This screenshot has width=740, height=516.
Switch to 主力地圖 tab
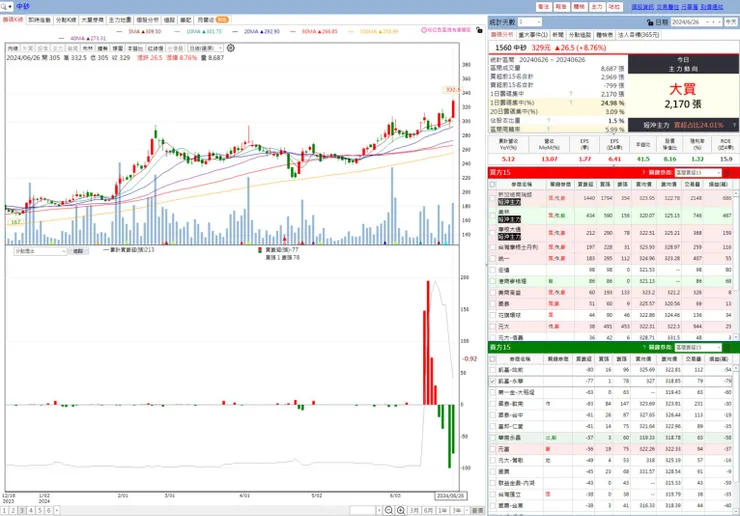coord(120,20)
